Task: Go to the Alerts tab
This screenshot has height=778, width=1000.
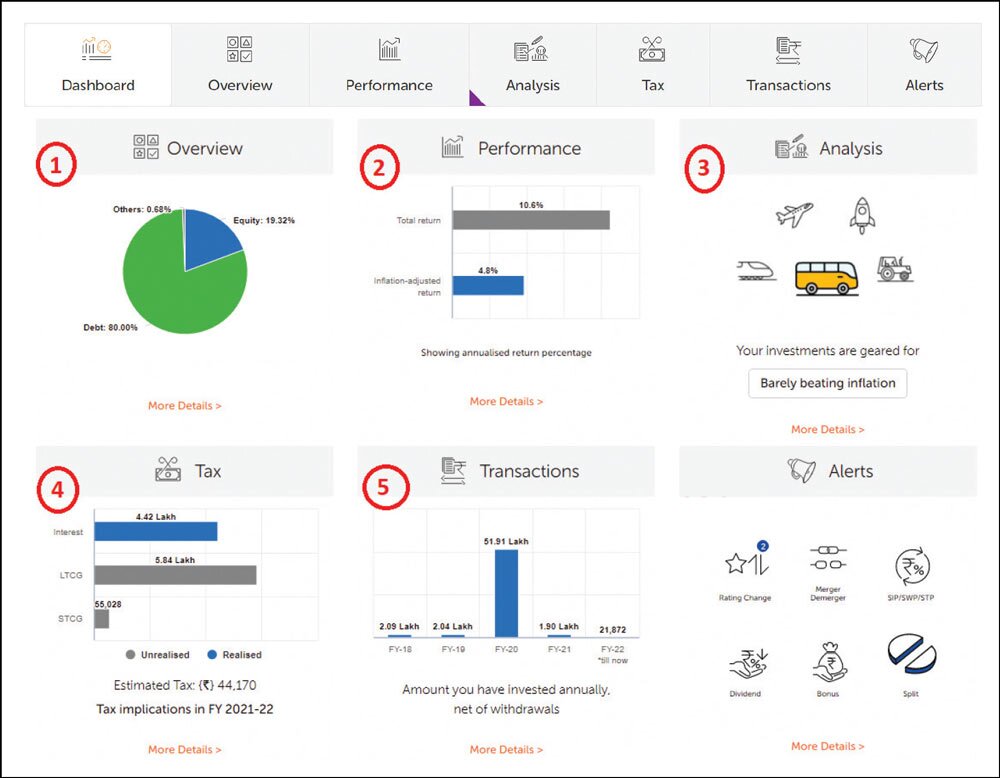Action: pyautogui.click(x=924, y=66)
